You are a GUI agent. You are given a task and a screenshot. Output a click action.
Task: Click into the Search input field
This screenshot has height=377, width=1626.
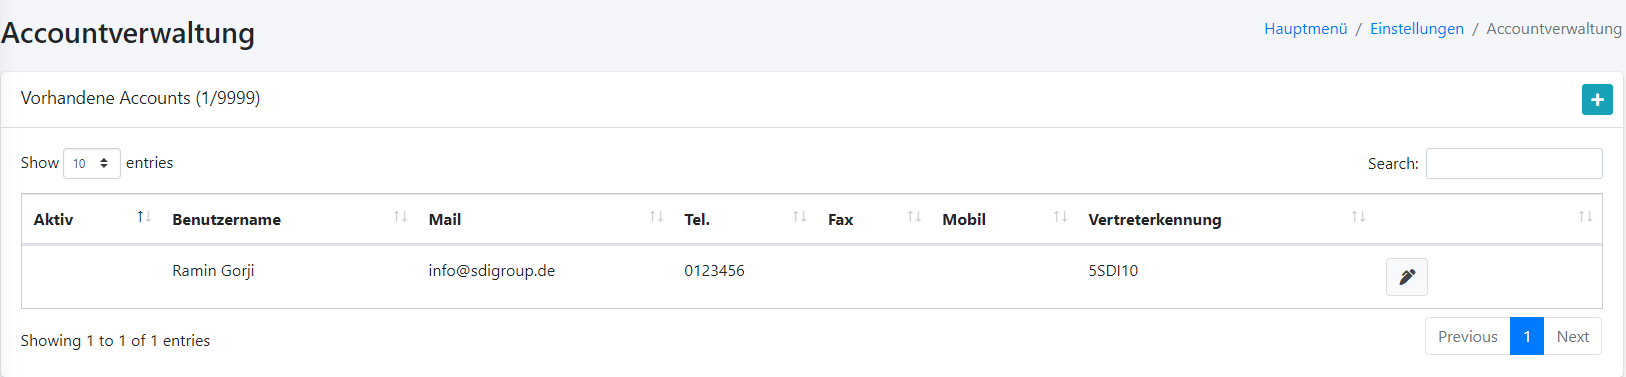[x=1514, y=163]
